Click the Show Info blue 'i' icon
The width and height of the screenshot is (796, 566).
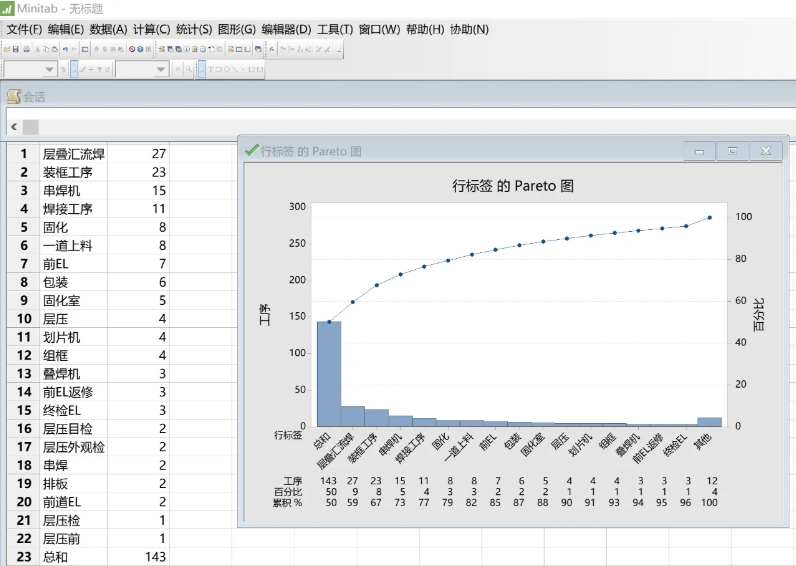[x=187, y=49]
